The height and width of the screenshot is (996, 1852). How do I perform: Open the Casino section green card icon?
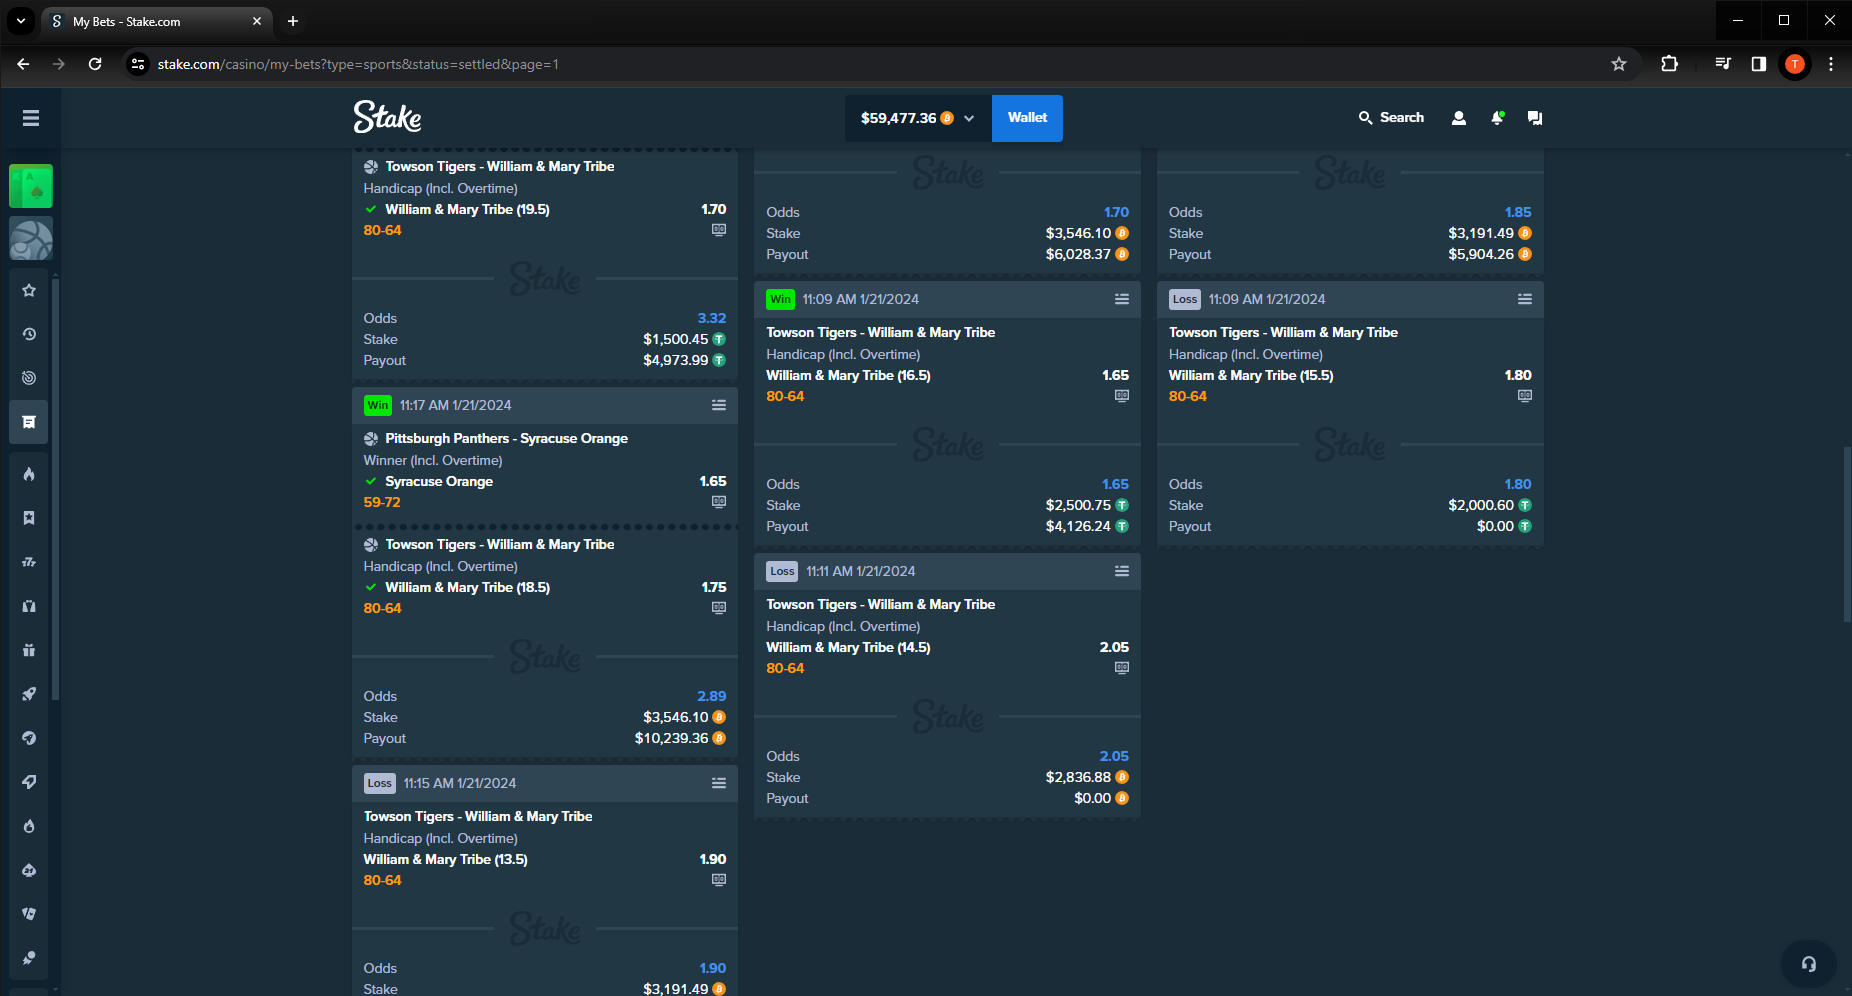[x=31, y=187]
